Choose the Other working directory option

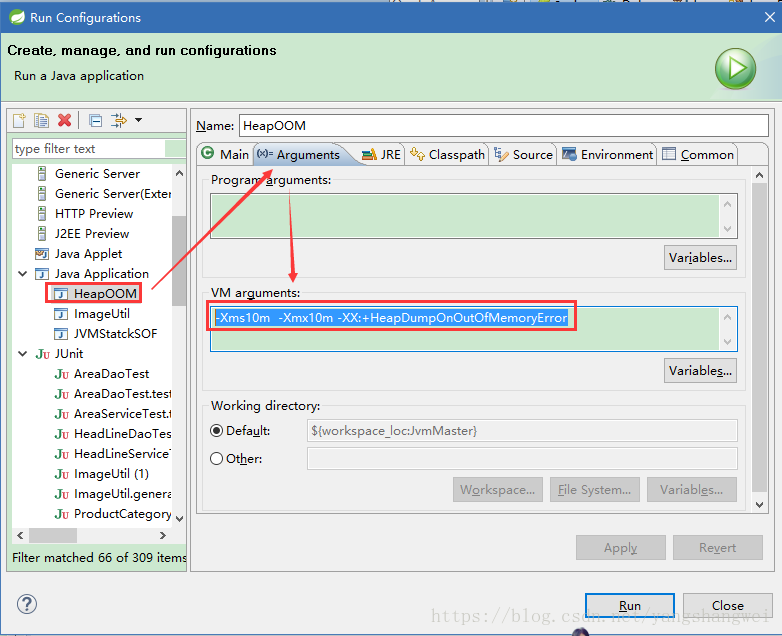click(217, 459)
